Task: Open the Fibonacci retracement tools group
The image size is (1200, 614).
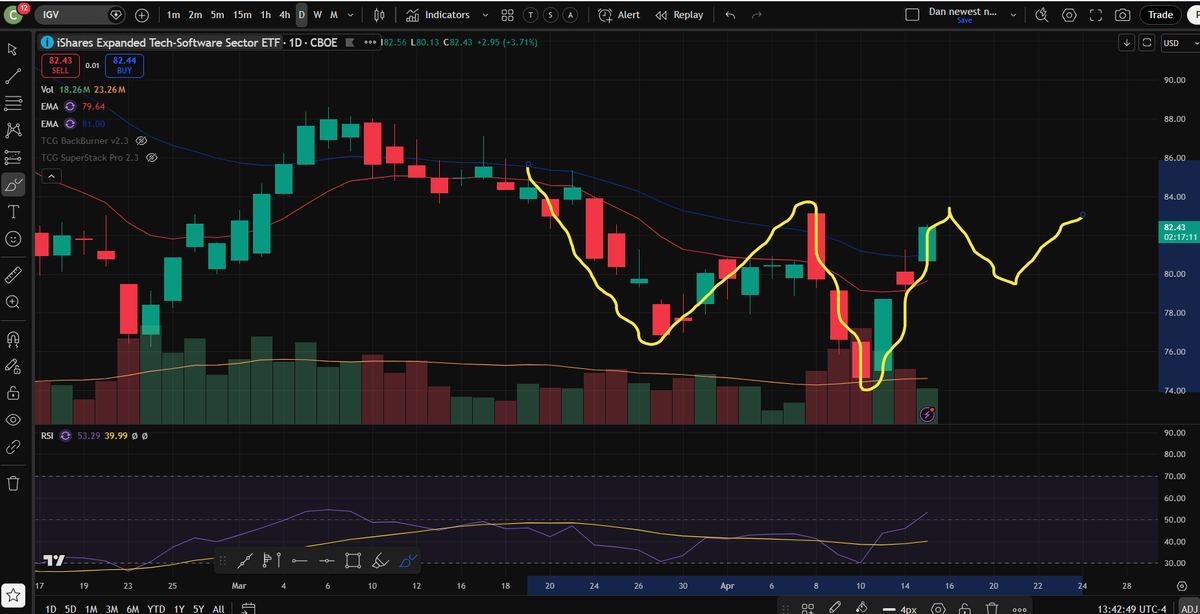Action: coord(14,103)
